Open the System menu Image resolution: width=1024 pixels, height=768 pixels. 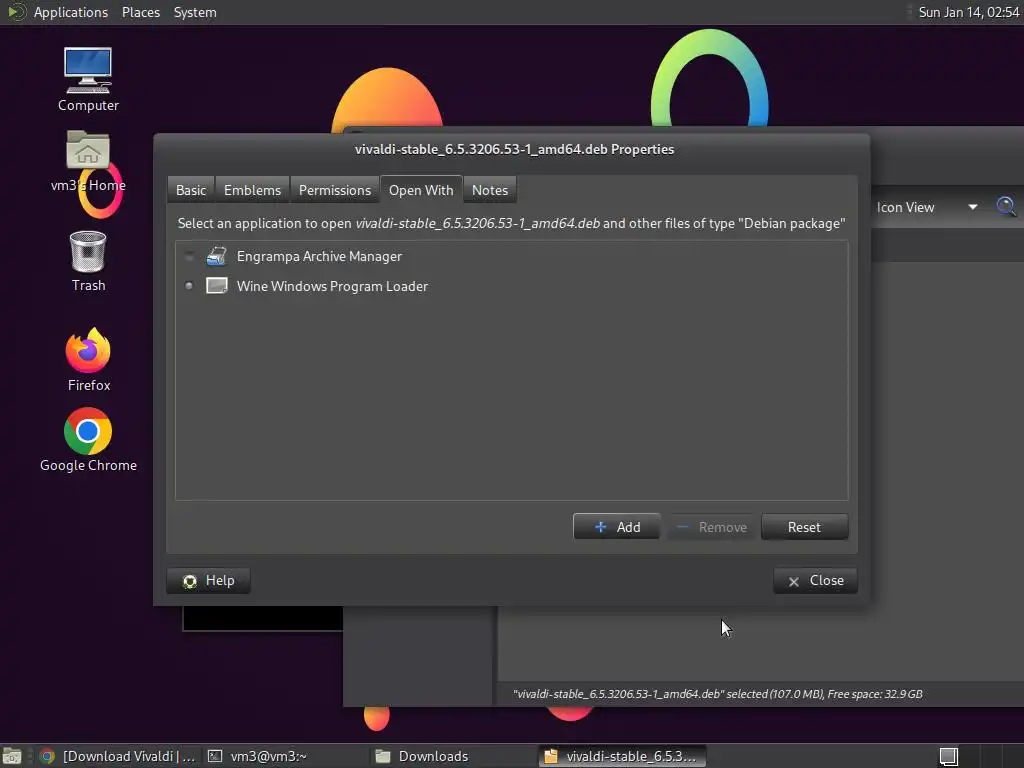195,12
